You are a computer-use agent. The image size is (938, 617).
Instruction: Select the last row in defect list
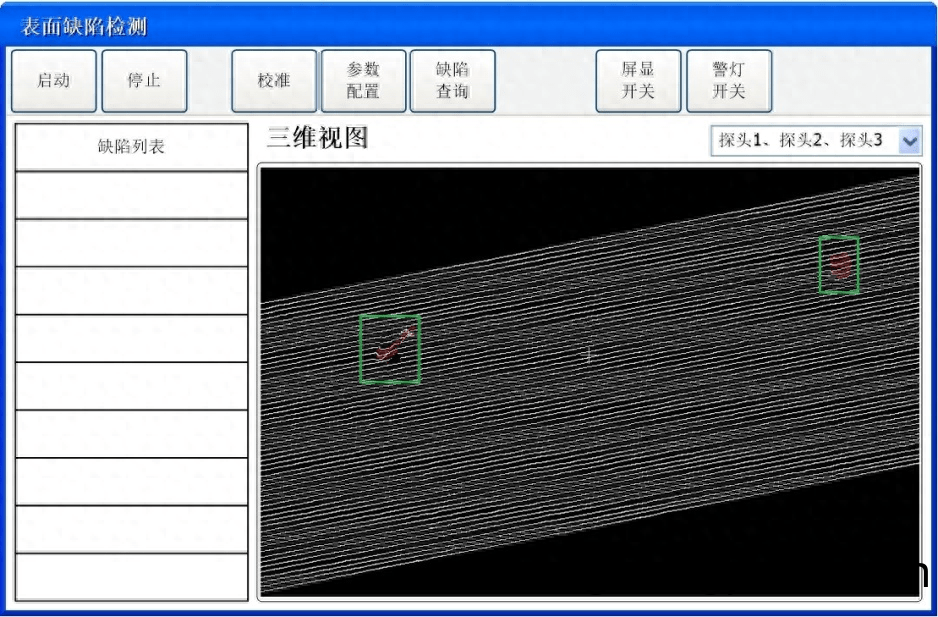(x=131, y=577)
